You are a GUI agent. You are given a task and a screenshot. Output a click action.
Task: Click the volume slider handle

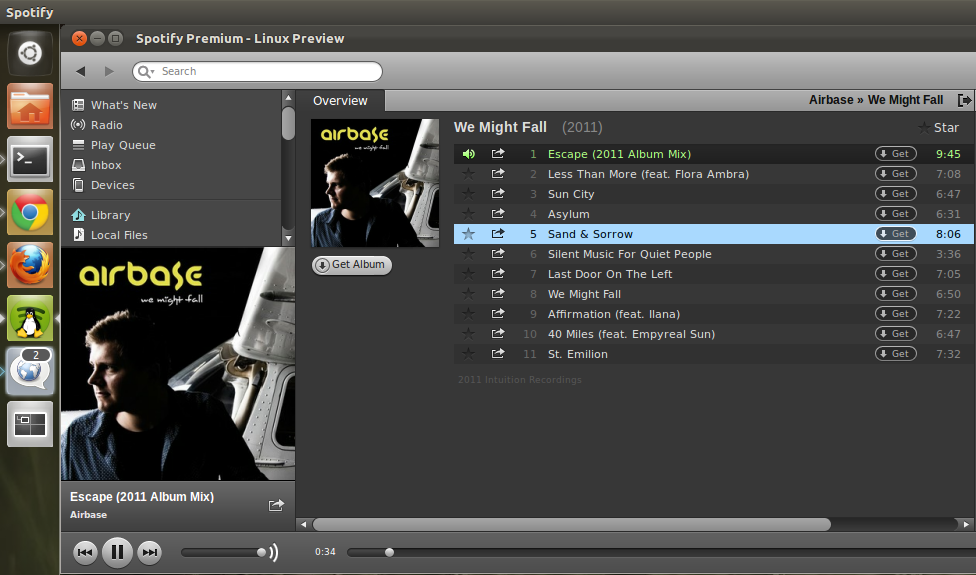(261, 552)
